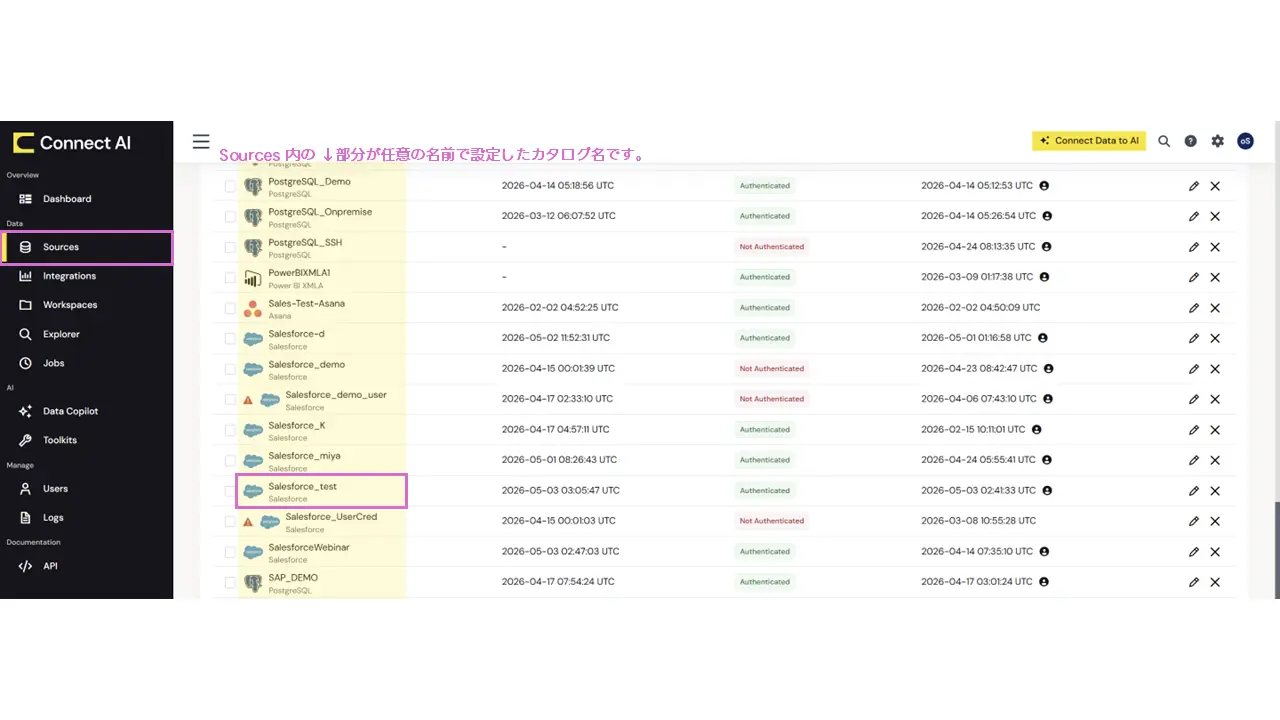Viewport: 1280px width, 720px height.
Task: Delete the SAP_DEMO source
Action: 1215,582
